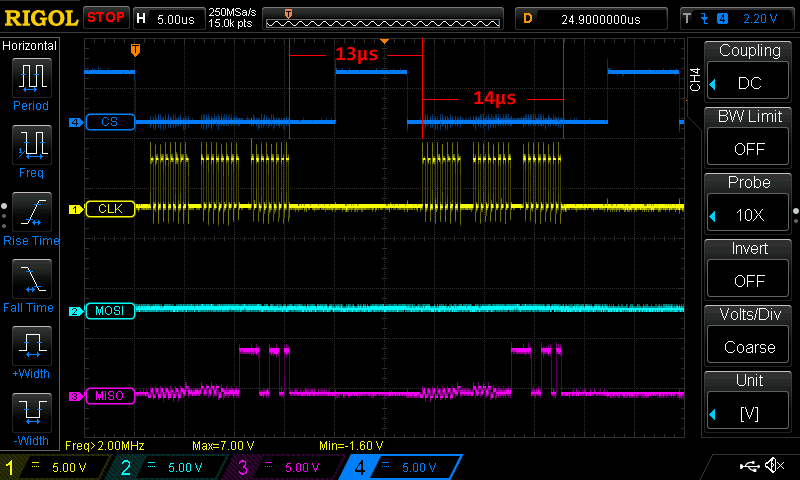Select the Freq measurement icon
800x480 pixels.
(x=32, y=144)
